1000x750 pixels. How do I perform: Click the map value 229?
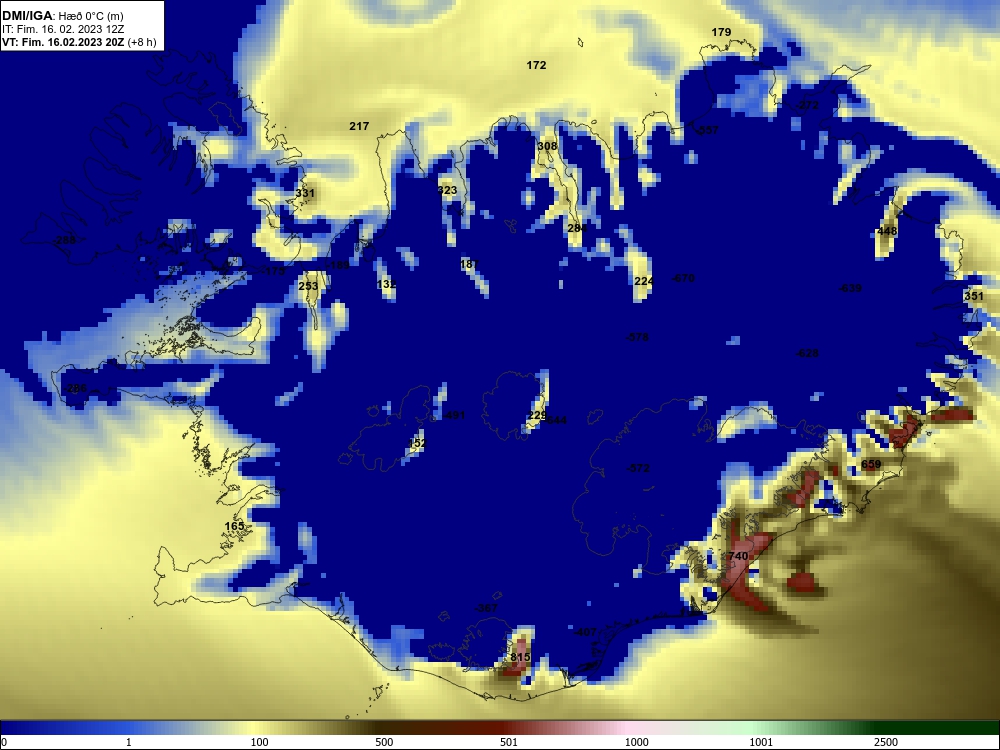coord(536,416)
